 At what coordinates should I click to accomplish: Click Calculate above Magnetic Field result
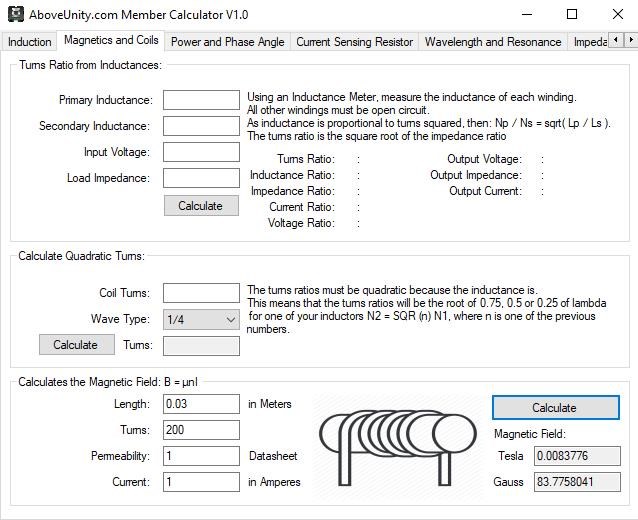(556, 408)
